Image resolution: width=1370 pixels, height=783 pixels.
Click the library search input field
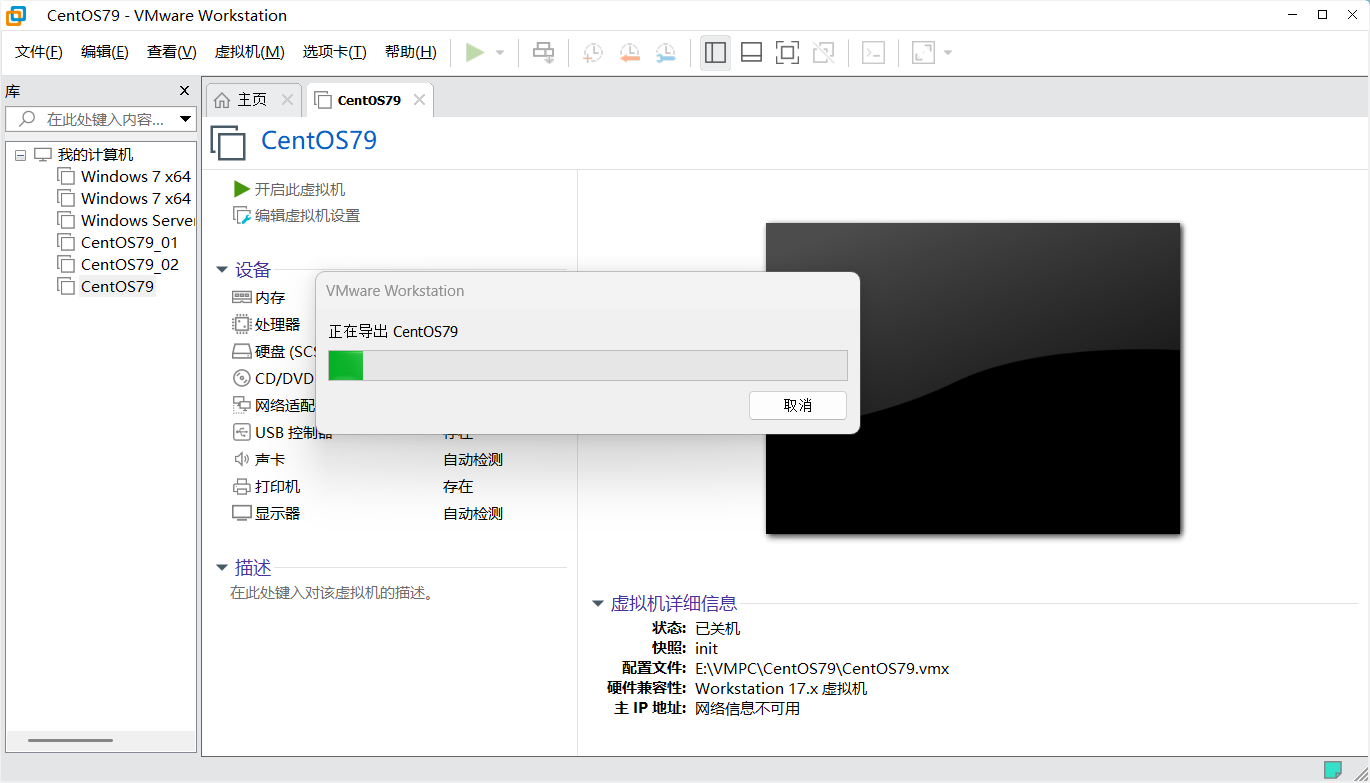[x=94, y=119]
